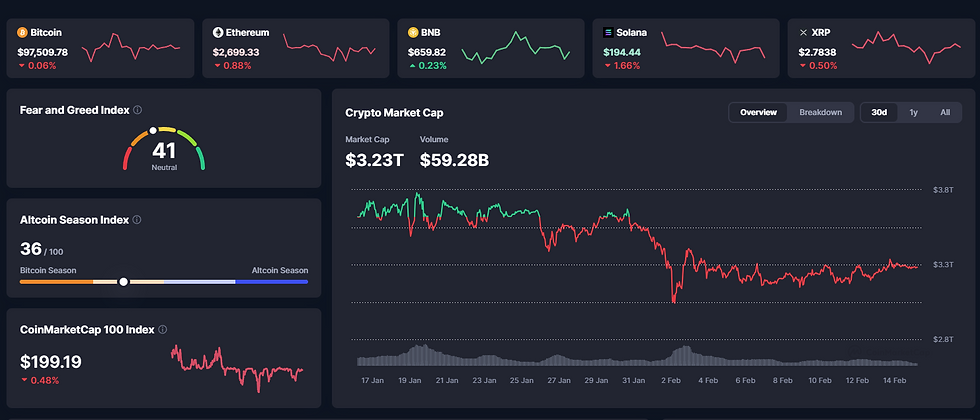Click XRP price $2.7838
This screenshot has height=420, width=980.
coord(818,52)
